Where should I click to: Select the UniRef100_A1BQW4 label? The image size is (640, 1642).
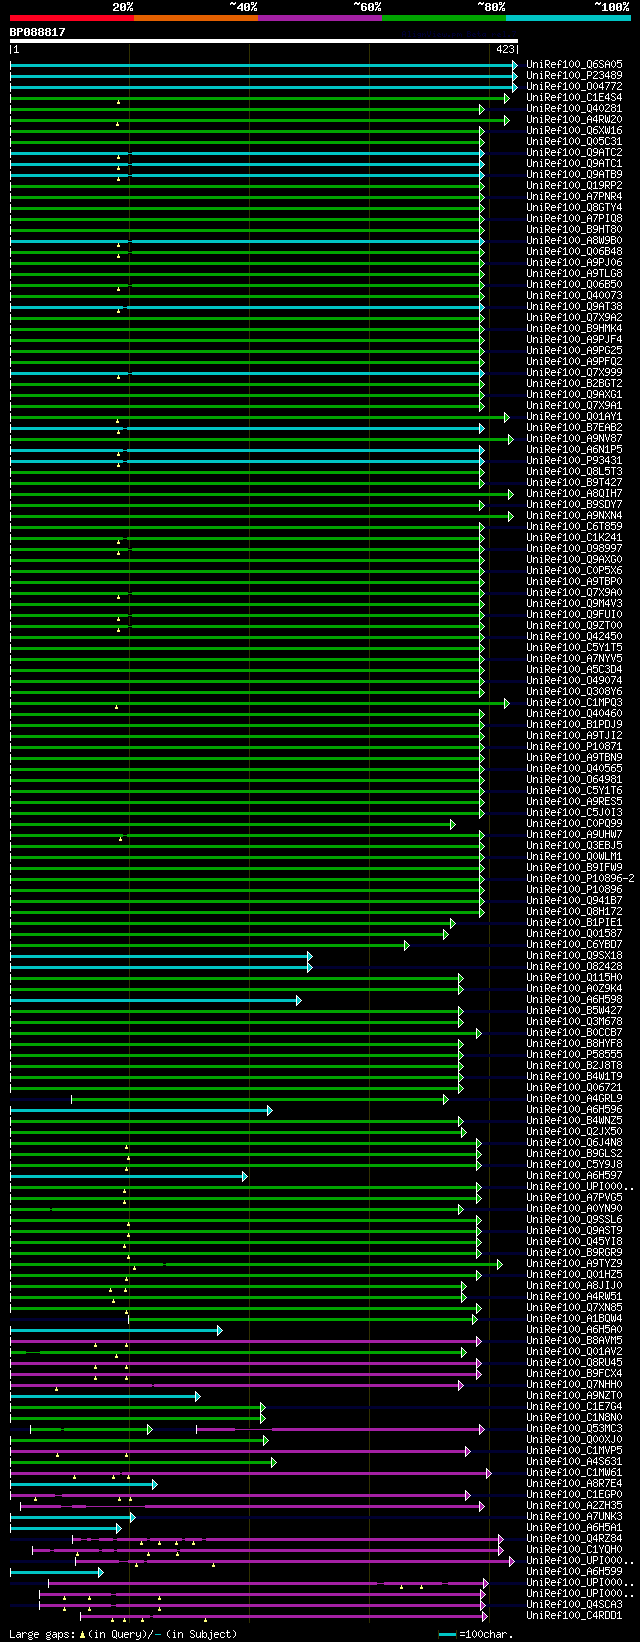[x=574, y=1319]
